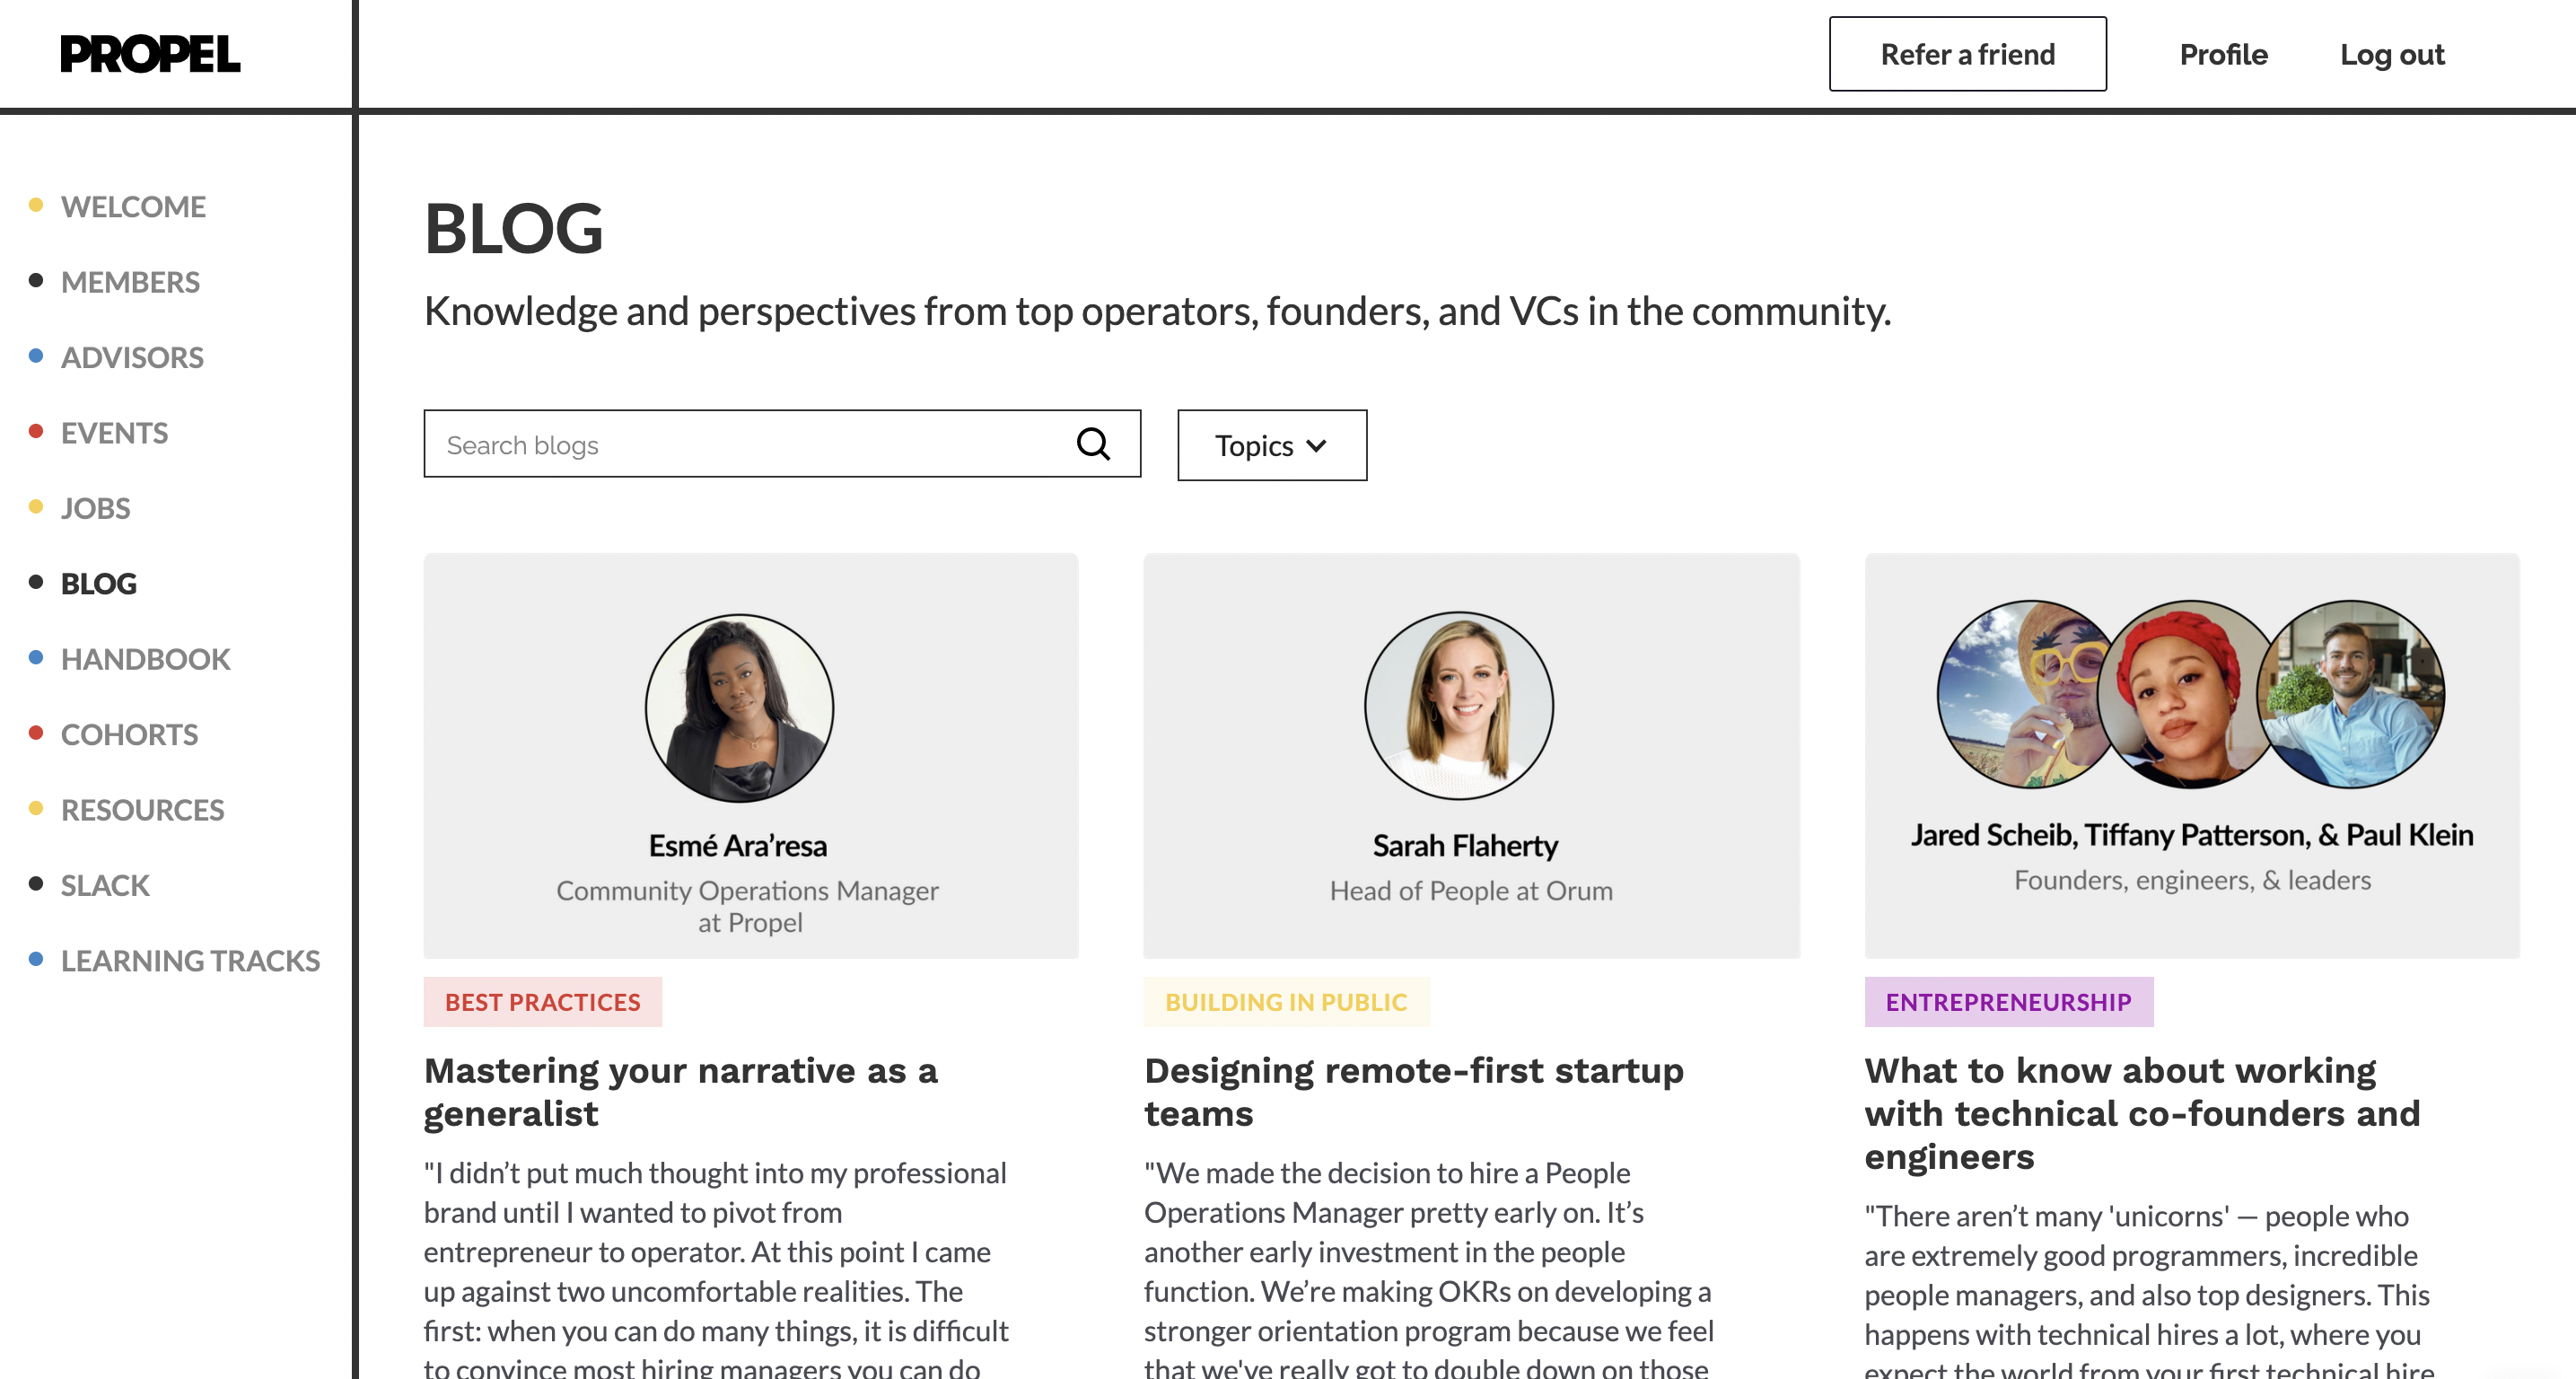
Task: Go to Members in sidebar
Action: pyautogui.click(x=130, y=282)
